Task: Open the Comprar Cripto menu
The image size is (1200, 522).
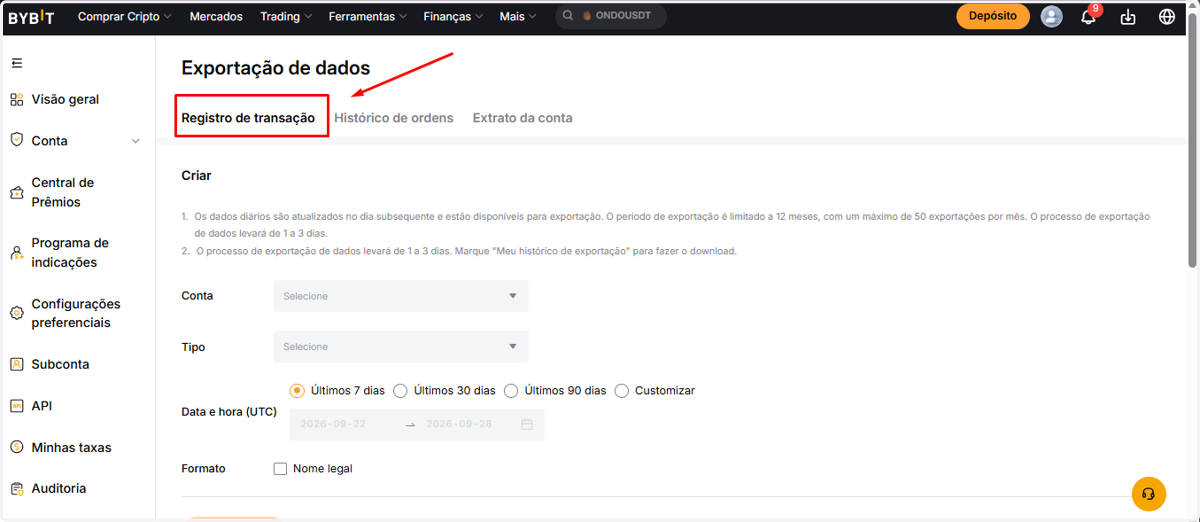Action: tap(124, 17)
